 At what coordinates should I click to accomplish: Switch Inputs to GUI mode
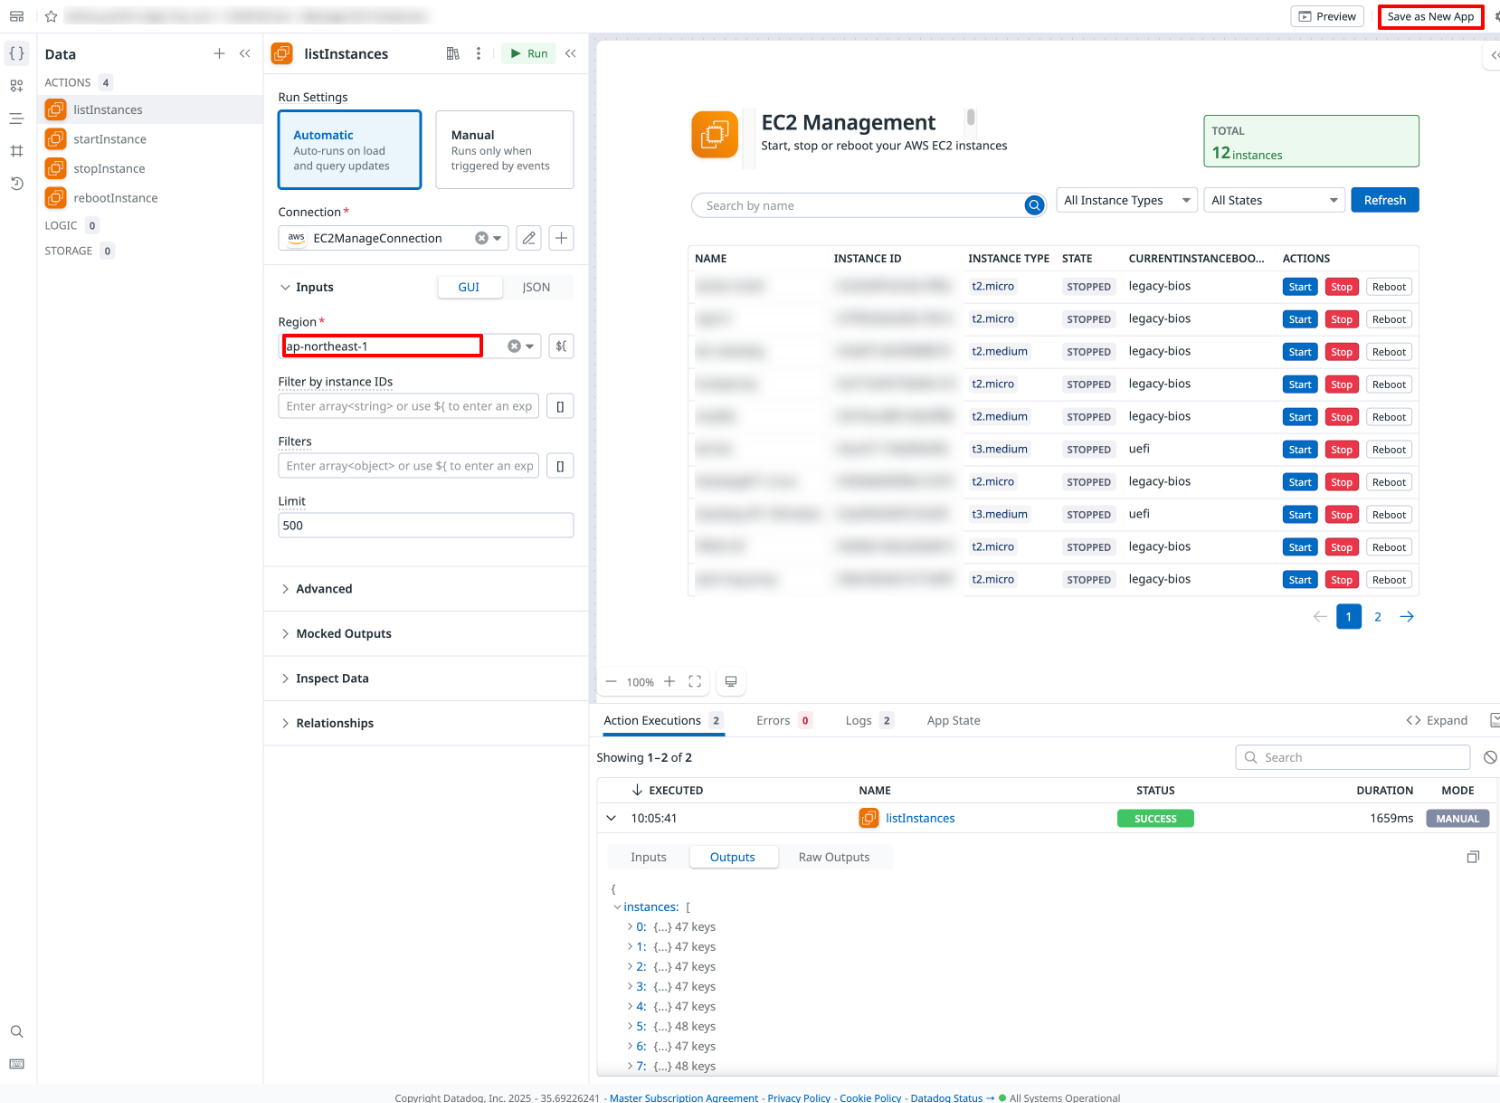pos(469,287)
